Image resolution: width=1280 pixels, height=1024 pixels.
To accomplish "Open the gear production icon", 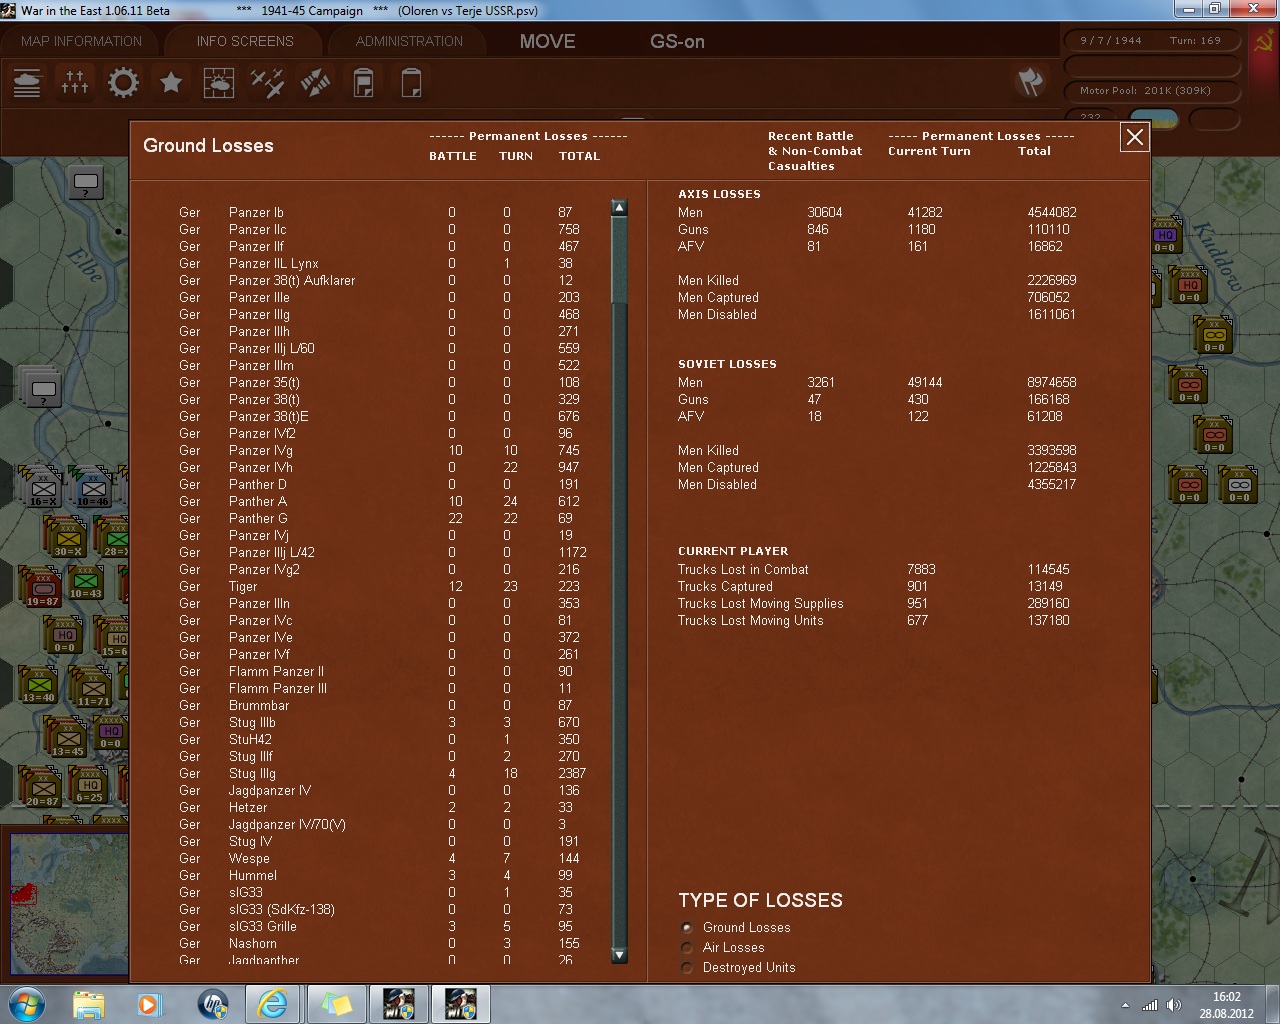I will 123,83.
